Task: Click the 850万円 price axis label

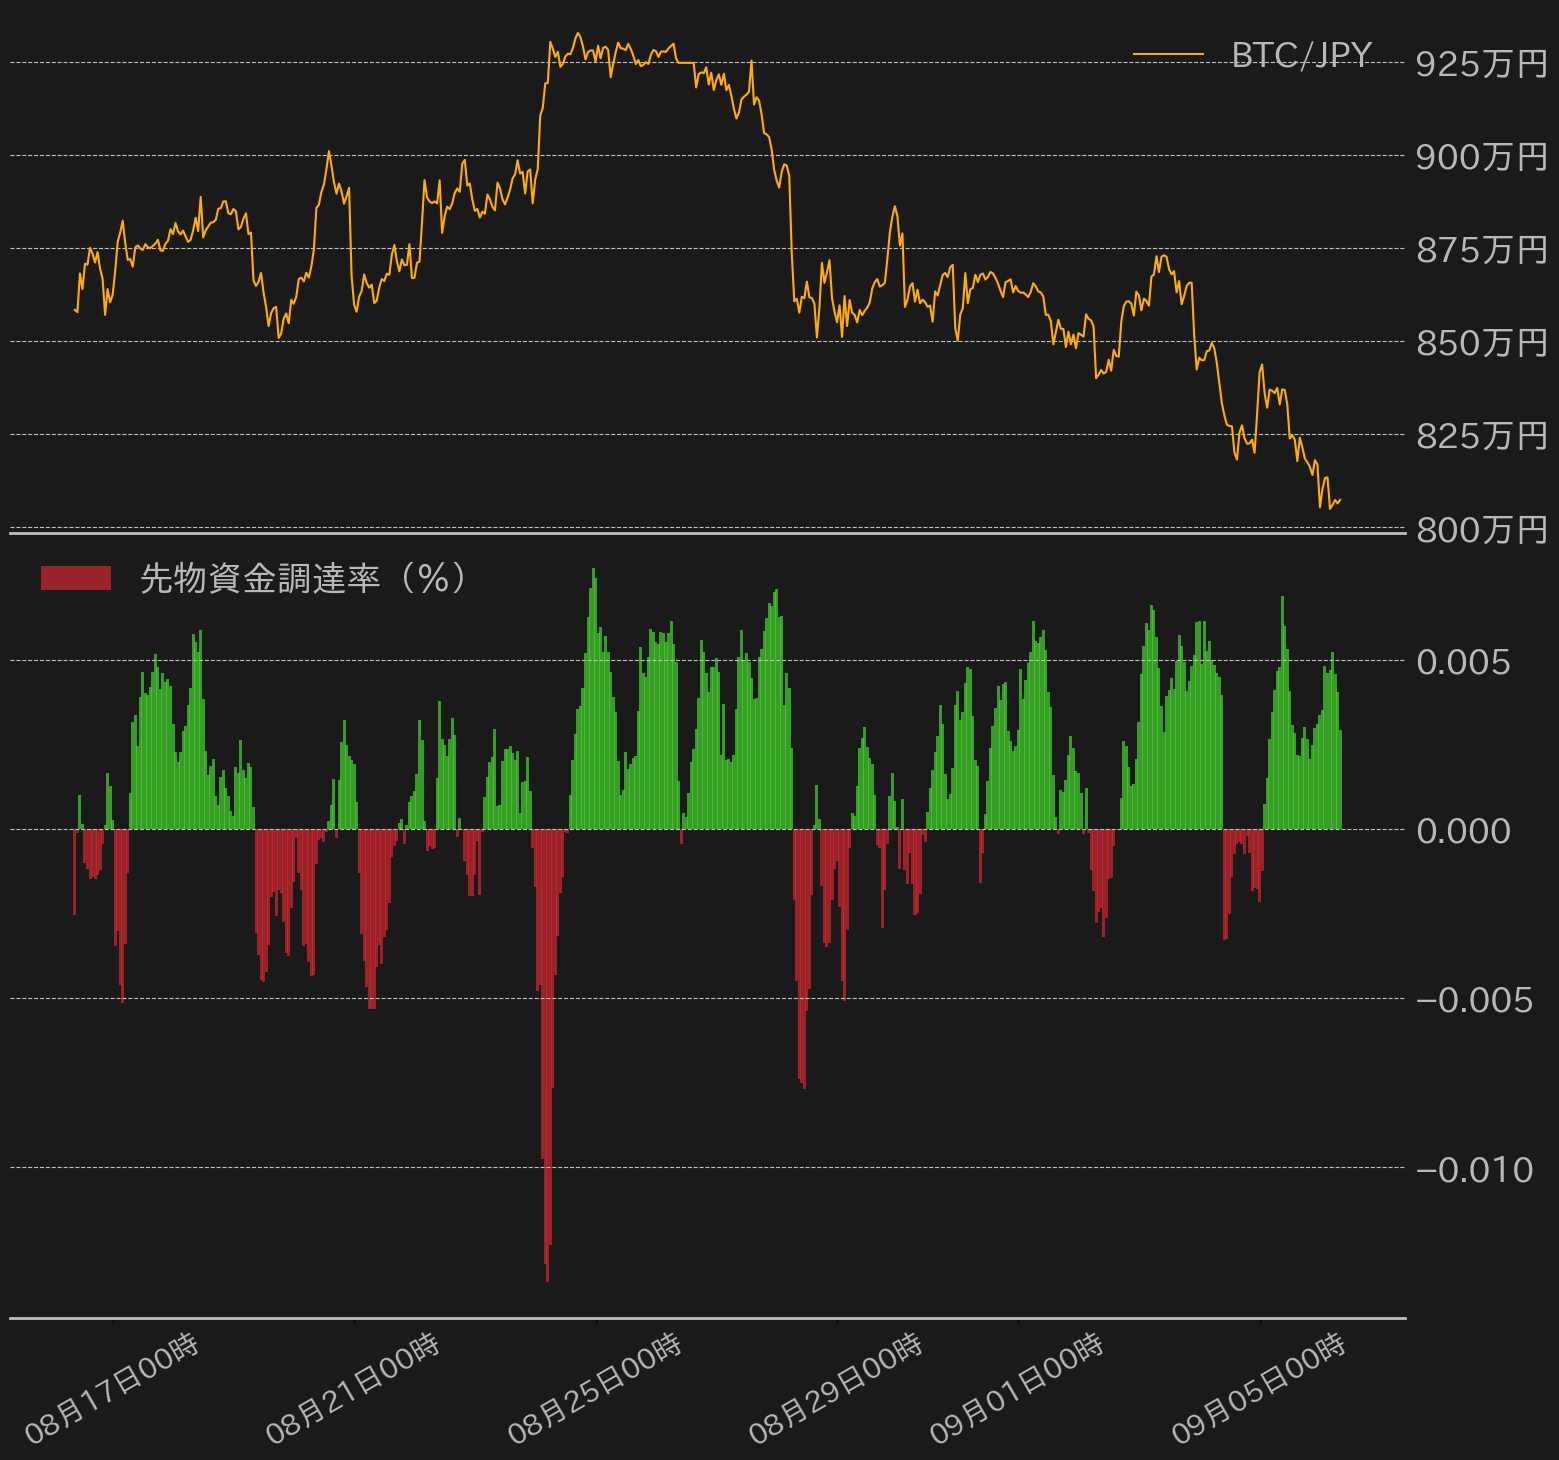Action: (1482, 343)
